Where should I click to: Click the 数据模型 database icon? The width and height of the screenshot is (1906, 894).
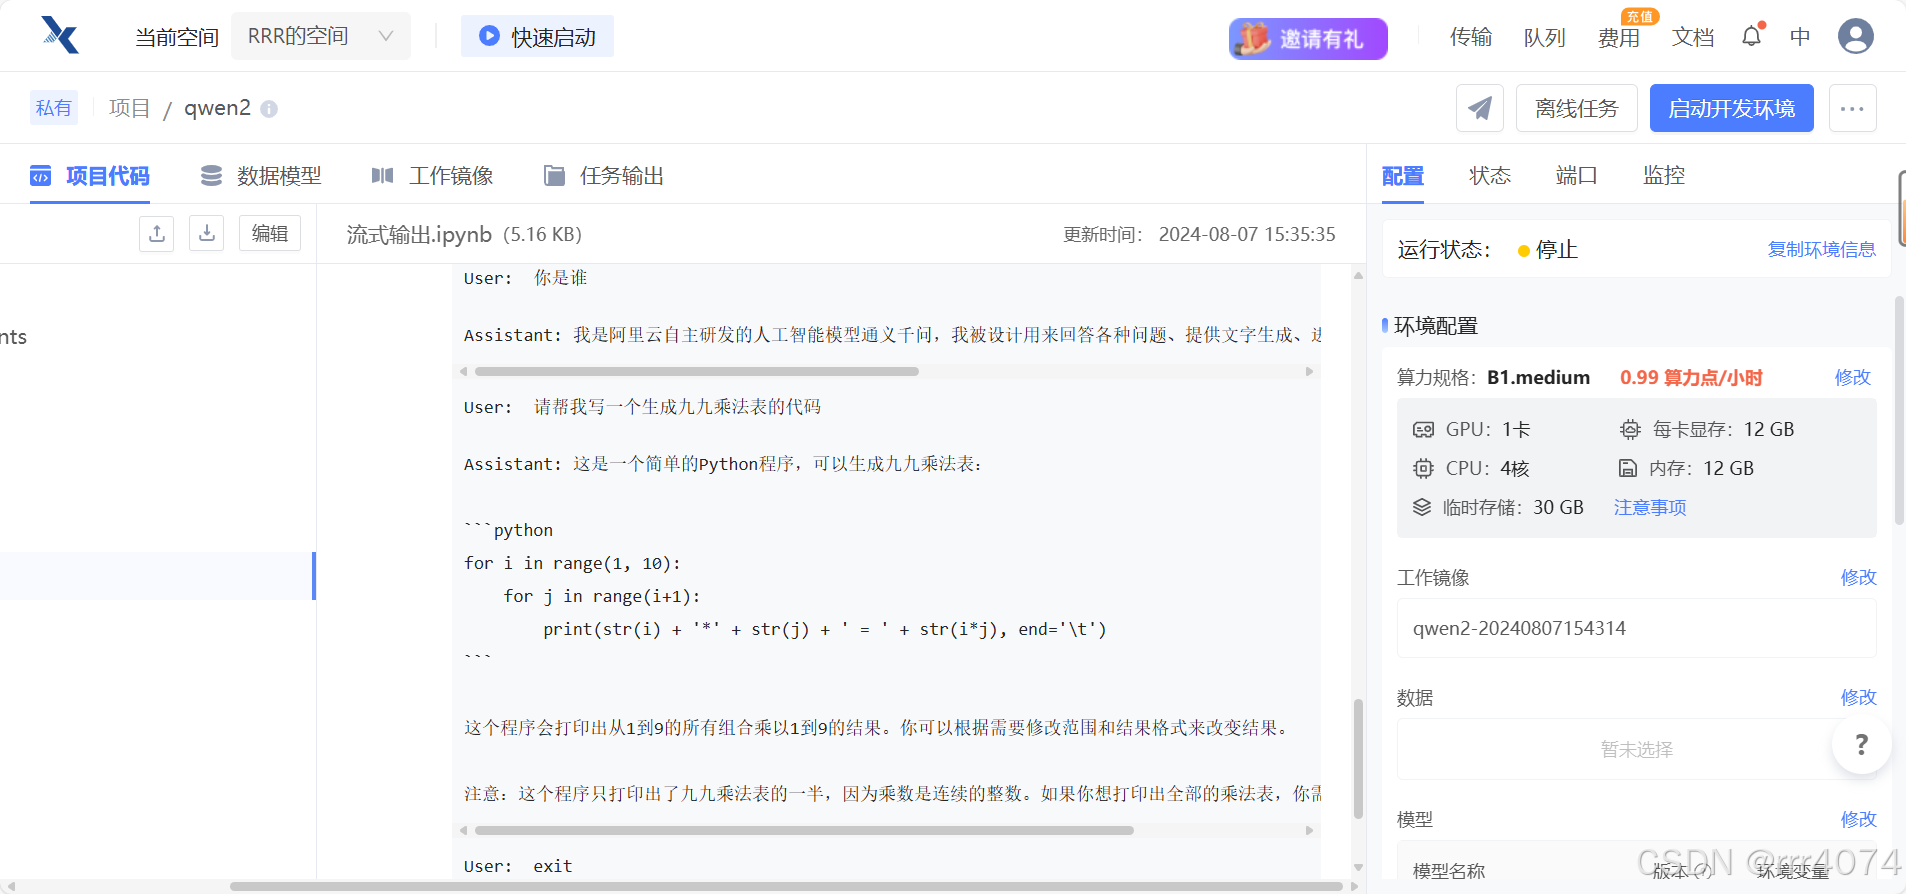[x=211, y=176]
